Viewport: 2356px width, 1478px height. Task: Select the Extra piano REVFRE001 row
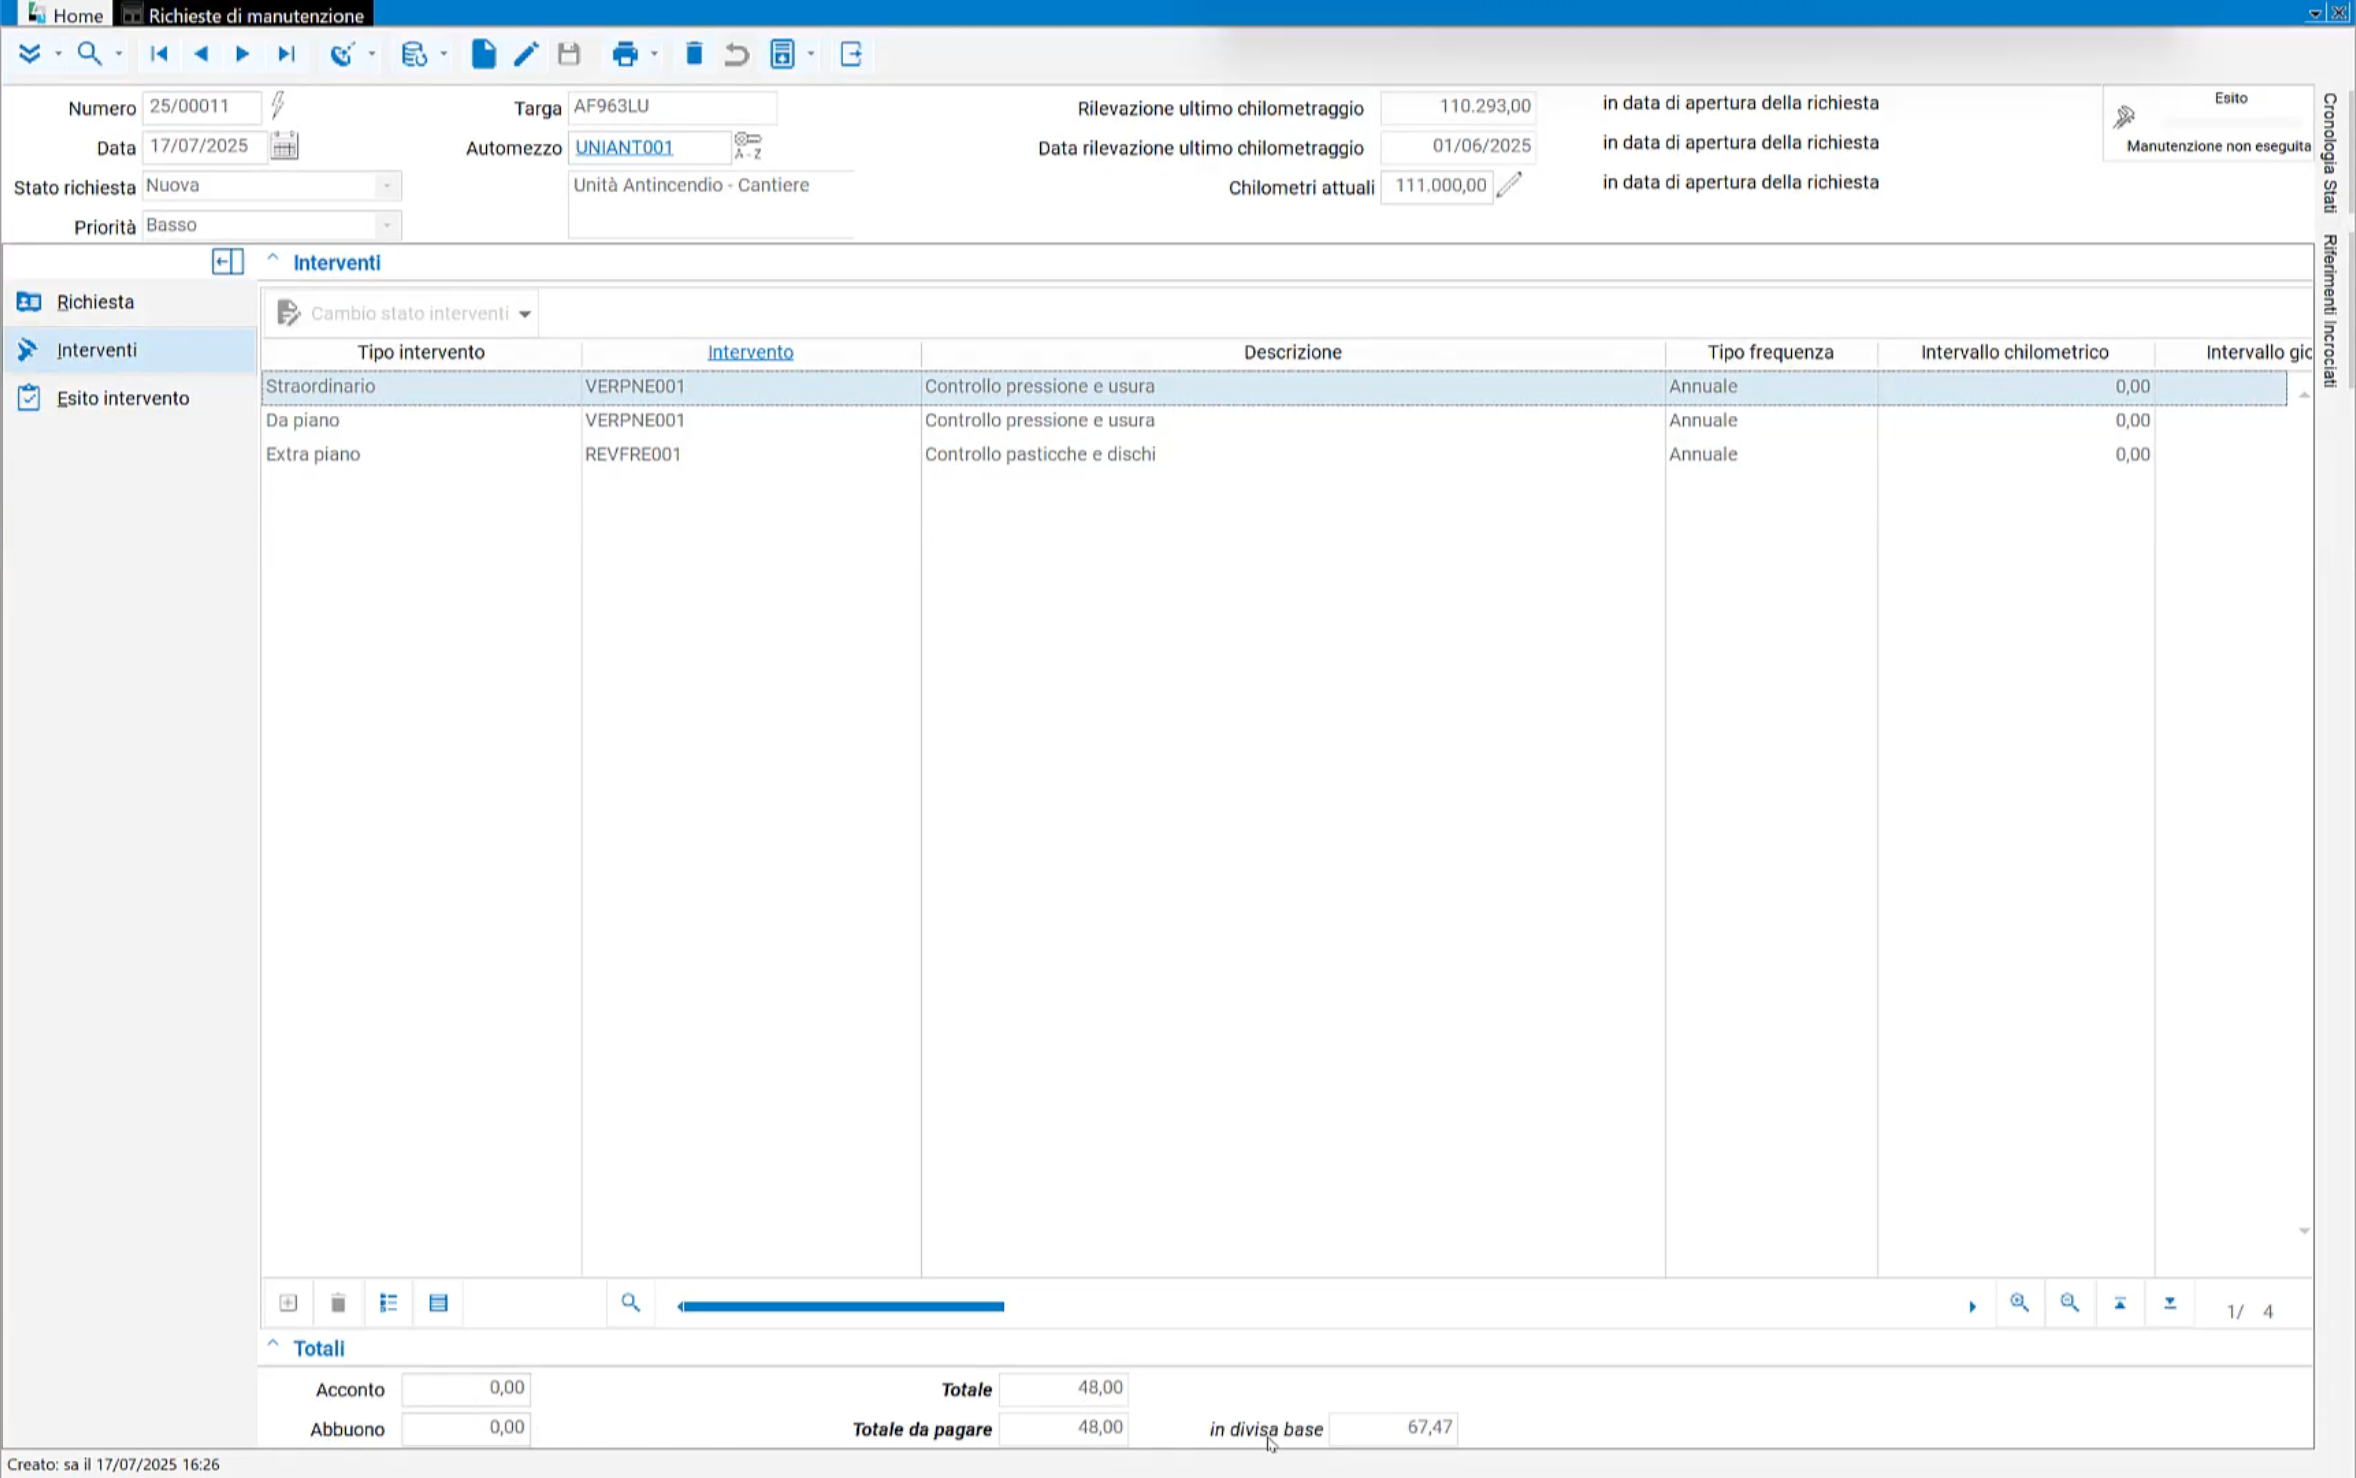[1274, 455]
